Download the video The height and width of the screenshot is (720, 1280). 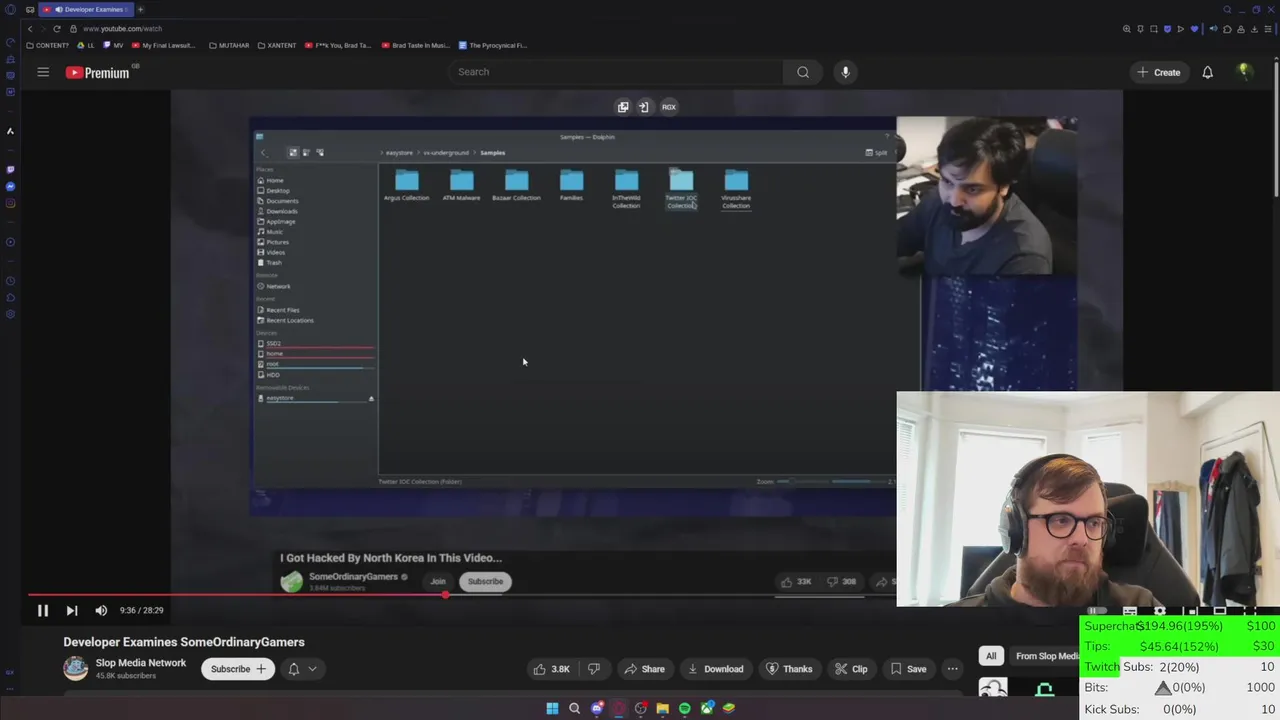pyautogui.click(x=715, y=669)
